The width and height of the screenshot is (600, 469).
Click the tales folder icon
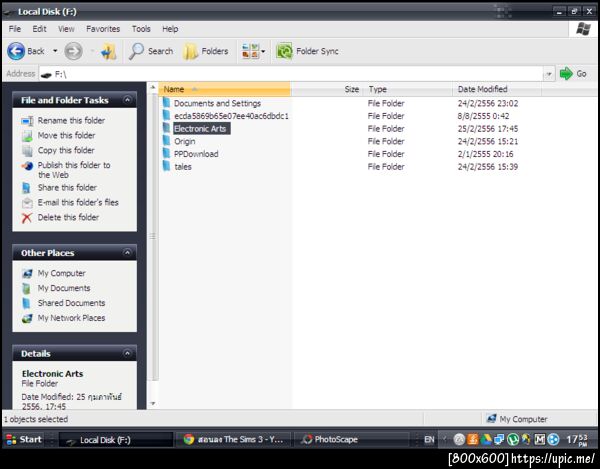[166, 166]
